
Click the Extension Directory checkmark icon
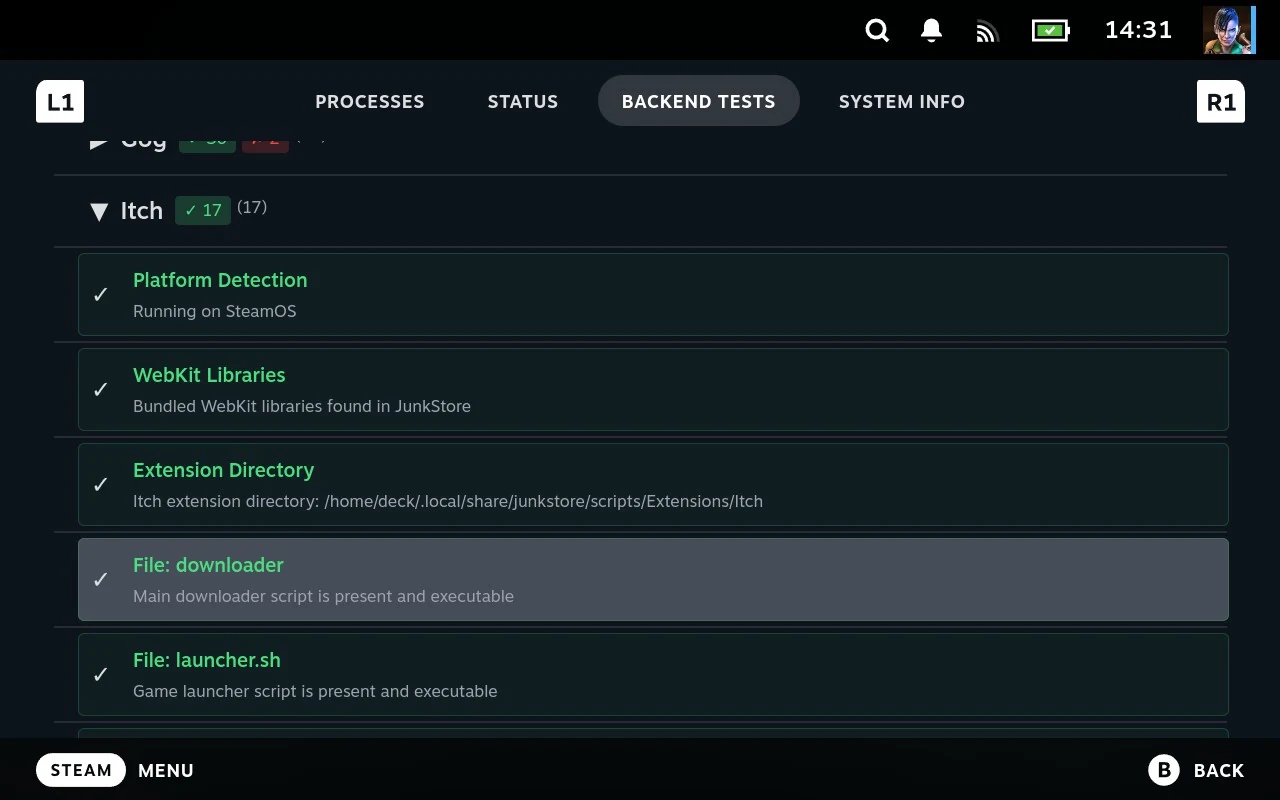coord(101,485)
